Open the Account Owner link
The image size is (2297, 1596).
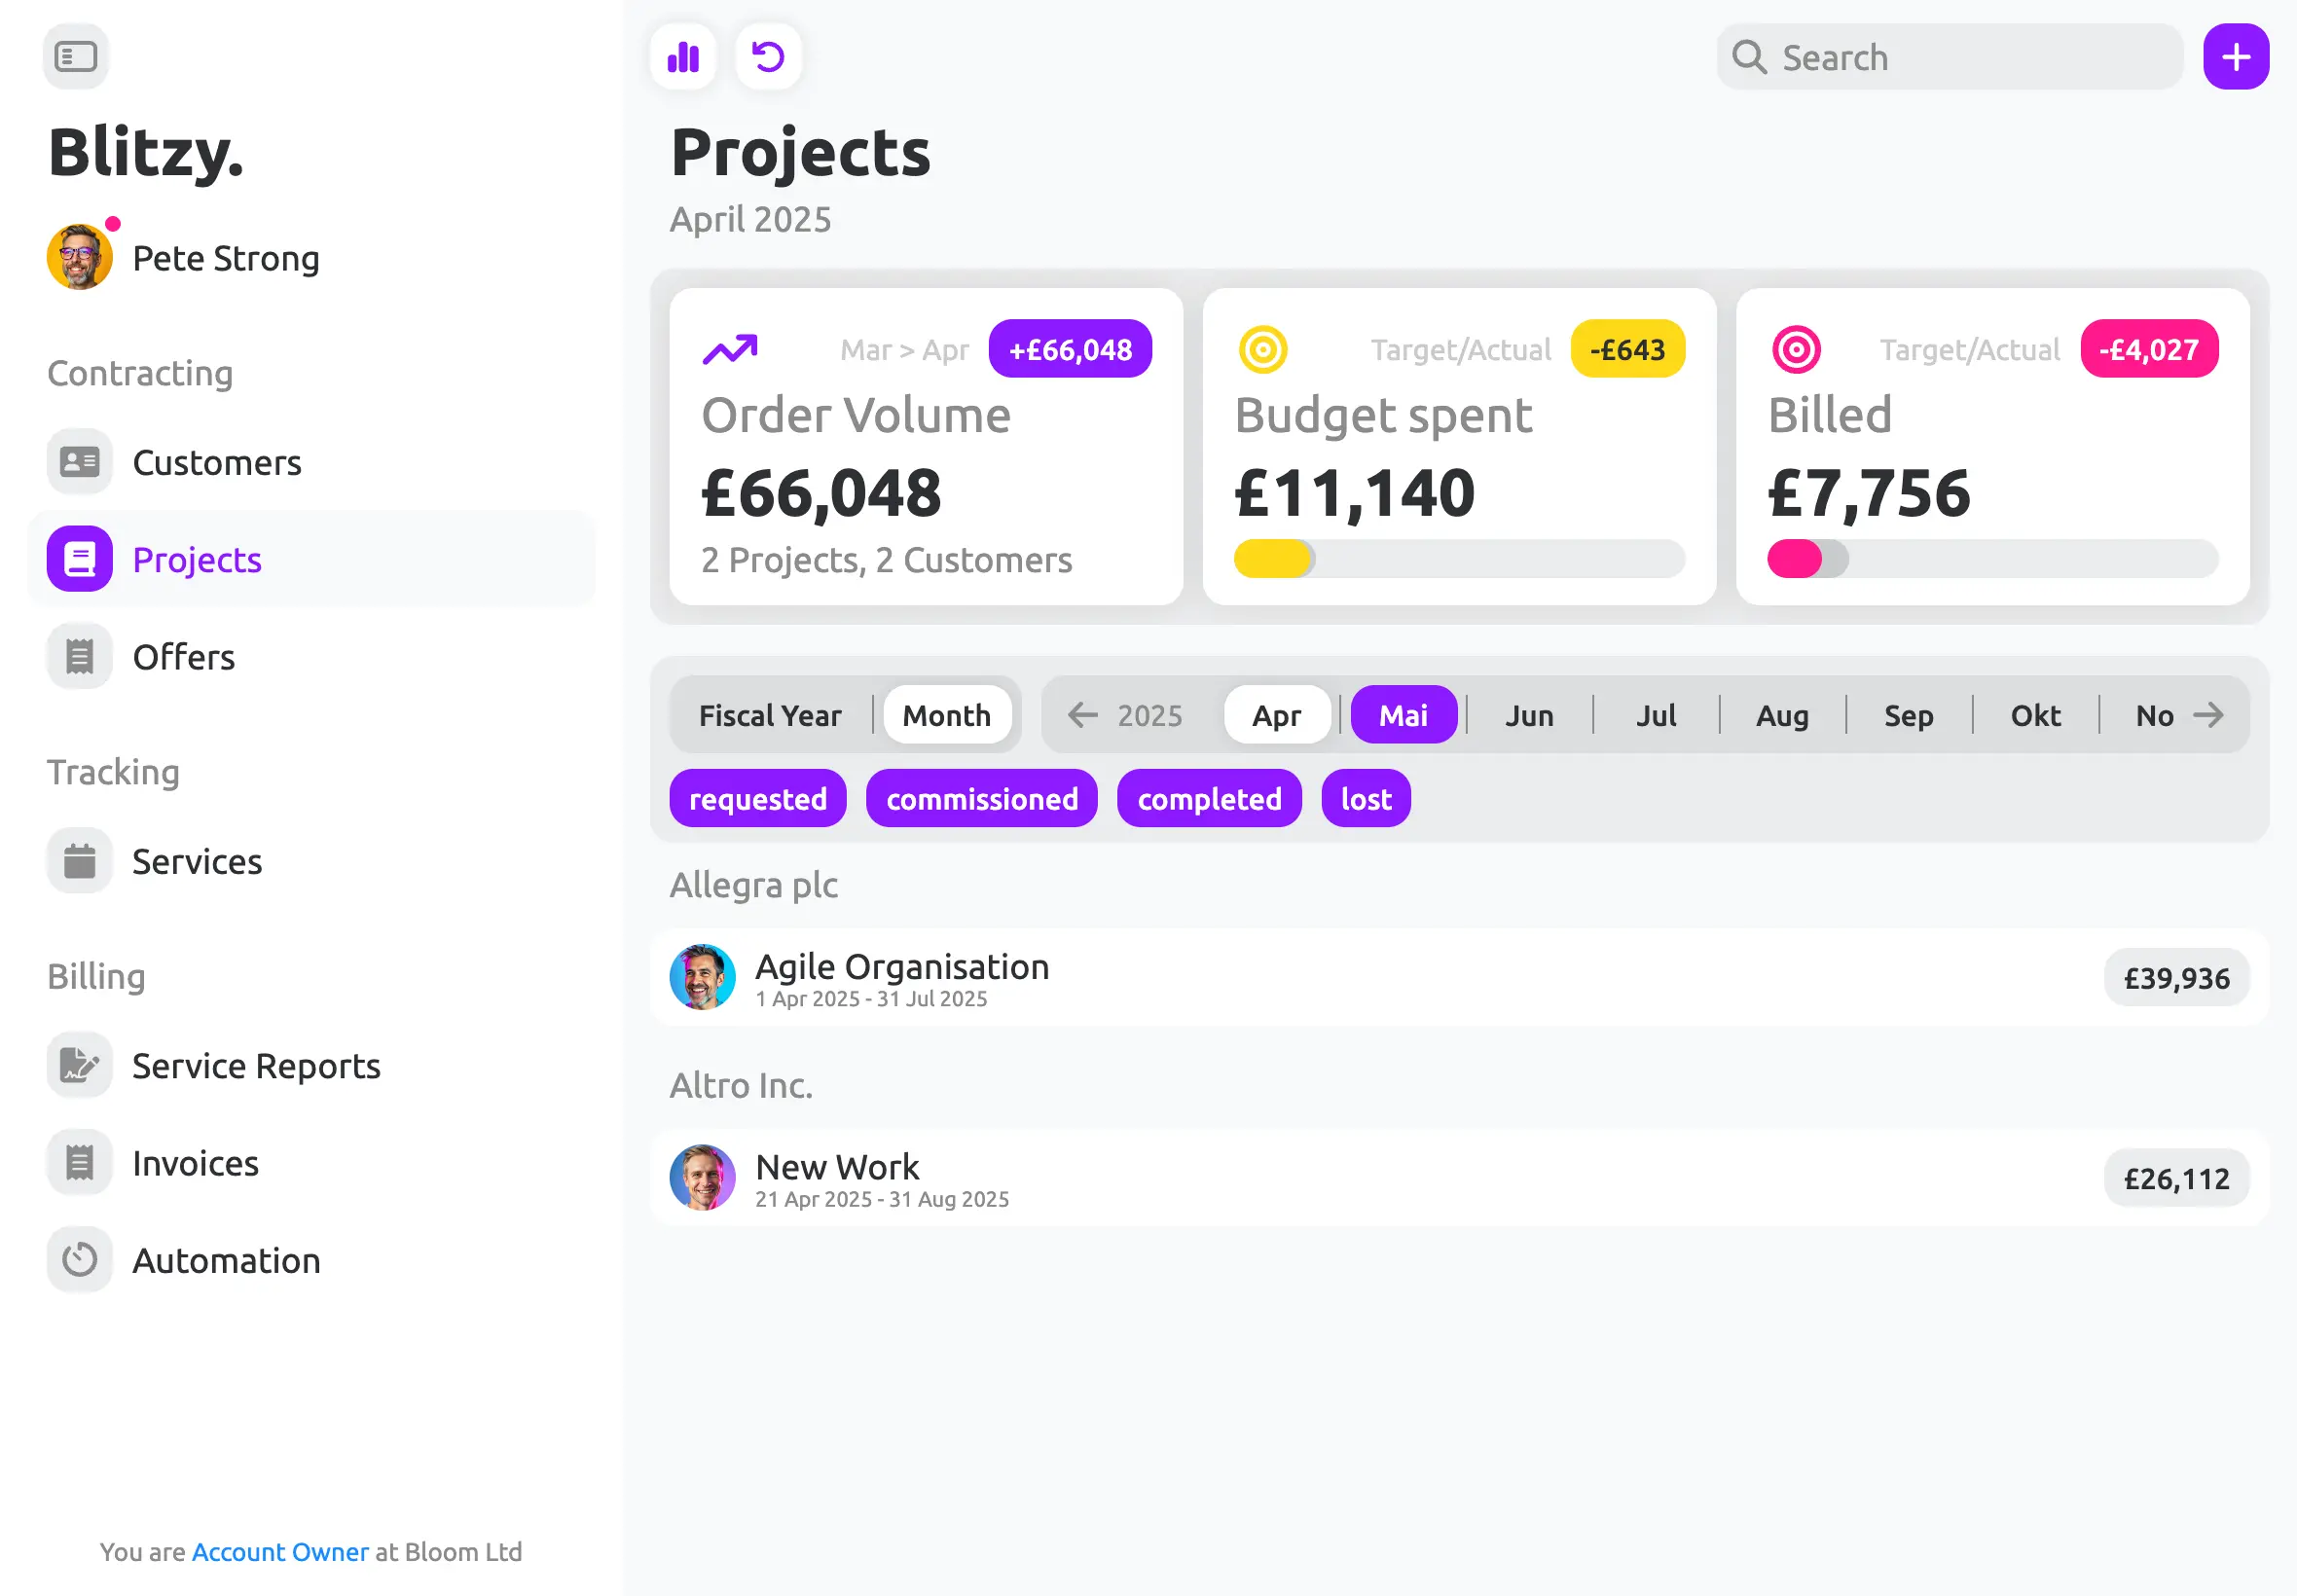pos(280,1551)
